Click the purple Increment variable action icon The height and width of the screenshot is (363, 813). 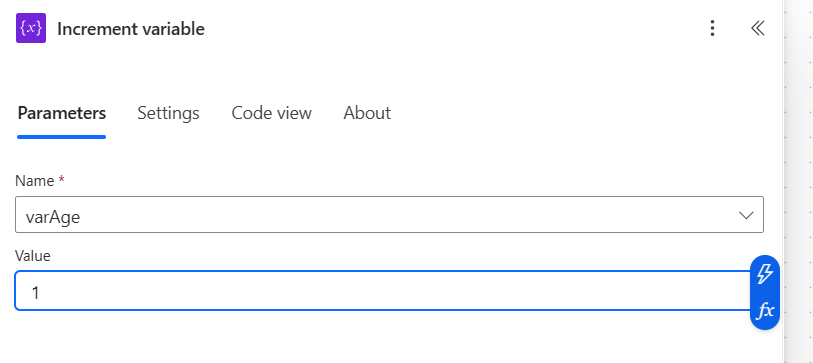click(x=31, y=28)
